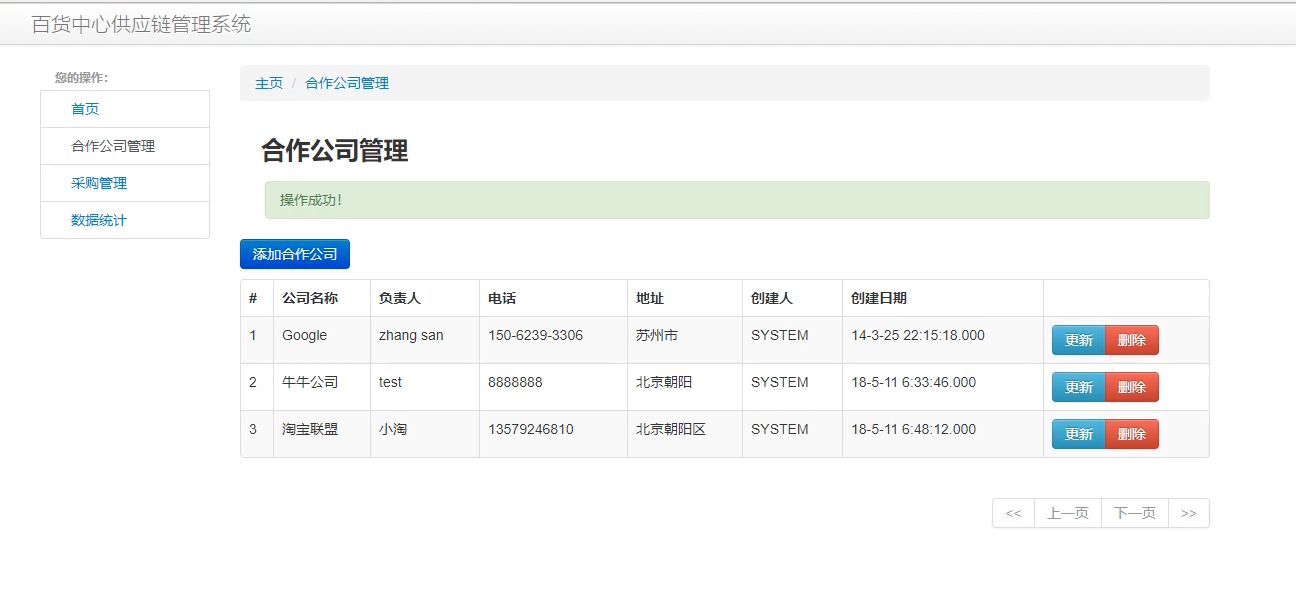
Task: Click the phone number 13579246810
Action: pyautogui.click(x=531, y=429)
